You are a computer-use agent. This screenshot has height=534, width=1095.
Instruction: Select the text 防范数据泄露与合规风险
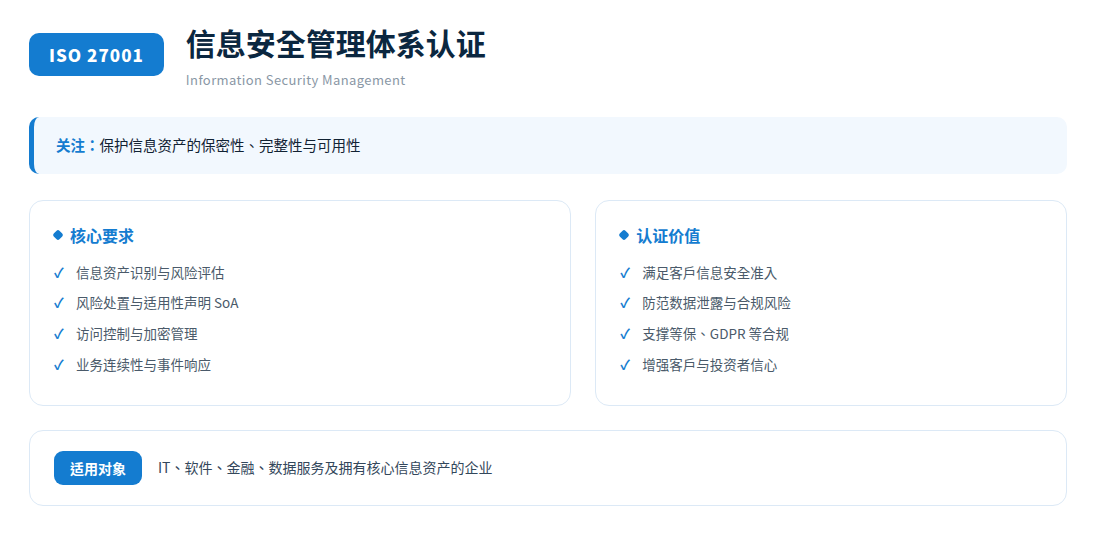tap(716, 304)
